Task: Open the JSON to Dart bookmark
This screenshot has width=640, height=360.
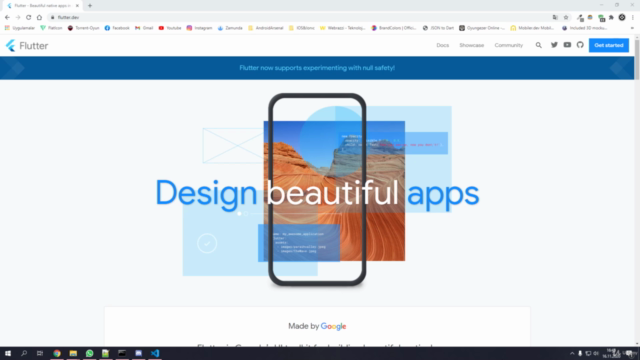Action: (438, 28)
